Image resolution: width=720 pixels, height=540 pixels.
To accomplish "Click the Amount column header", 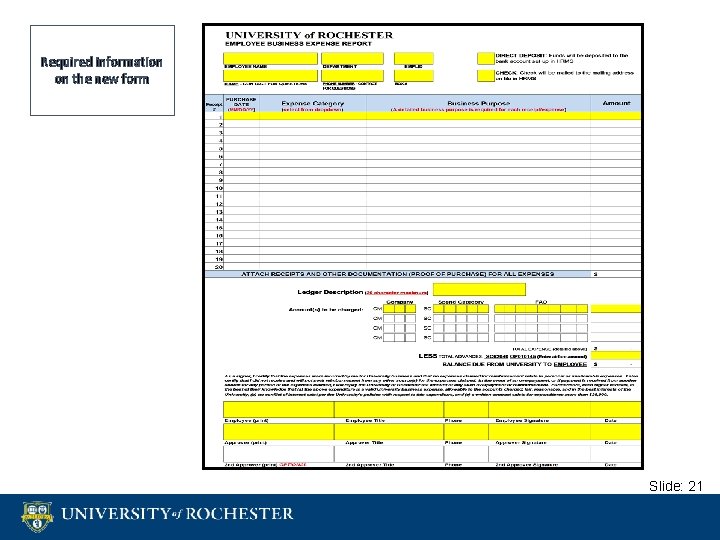I will pyautogui.click(x=616, y=104).
